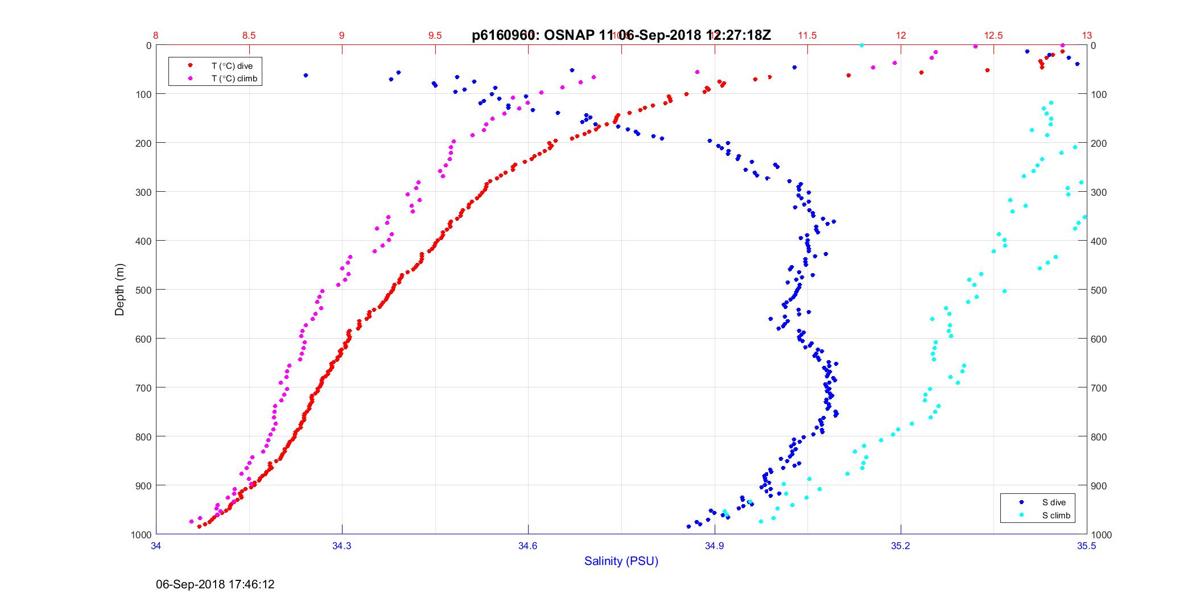Click depth tick 600 beside Depth (m) label
This screenshot has height=601, width=1200.
coord(143,339)
